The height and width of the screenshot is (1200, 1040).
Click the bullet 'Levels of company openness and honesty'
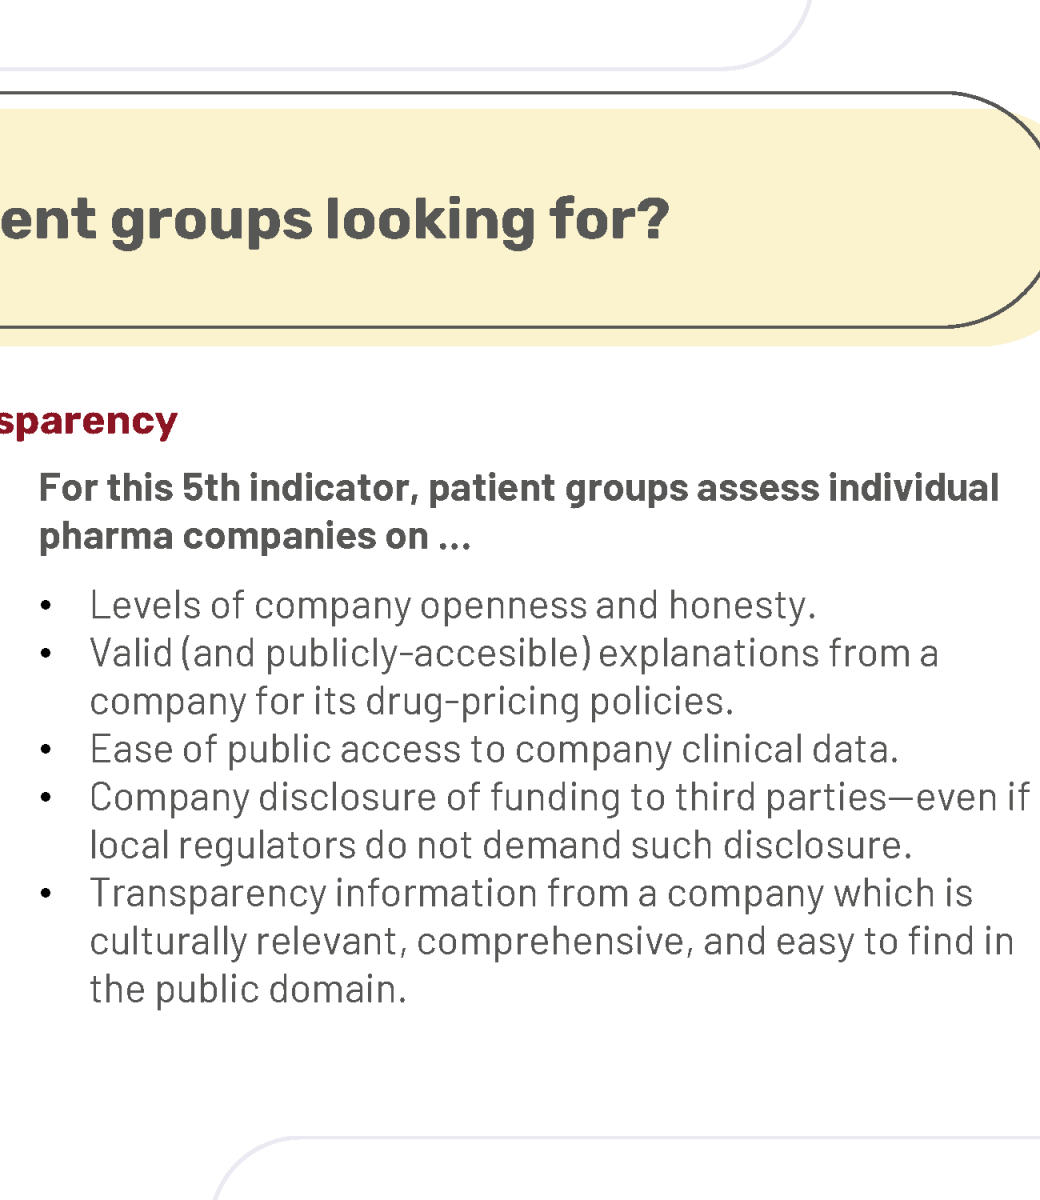pos(453,605)
